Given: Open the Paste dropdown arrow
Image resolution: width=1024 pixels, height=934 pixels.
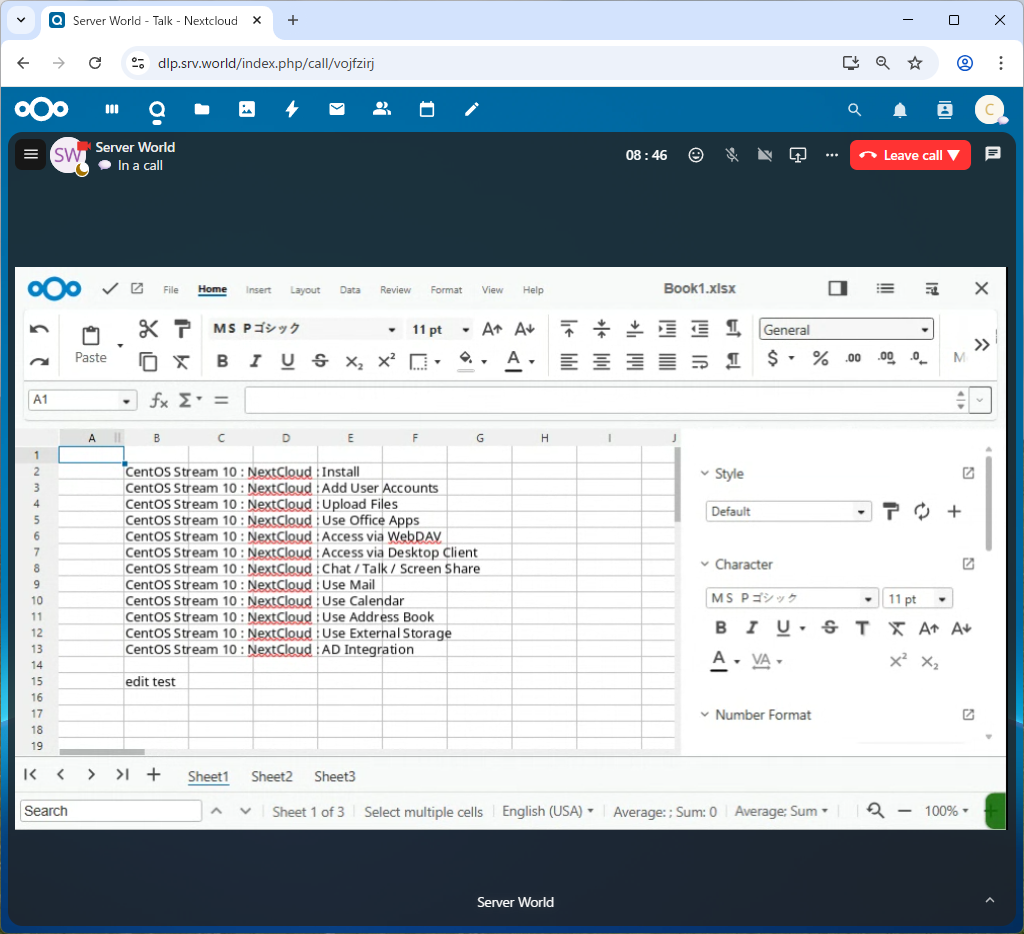Looking at the screenshot, I should tap(120, 345).
